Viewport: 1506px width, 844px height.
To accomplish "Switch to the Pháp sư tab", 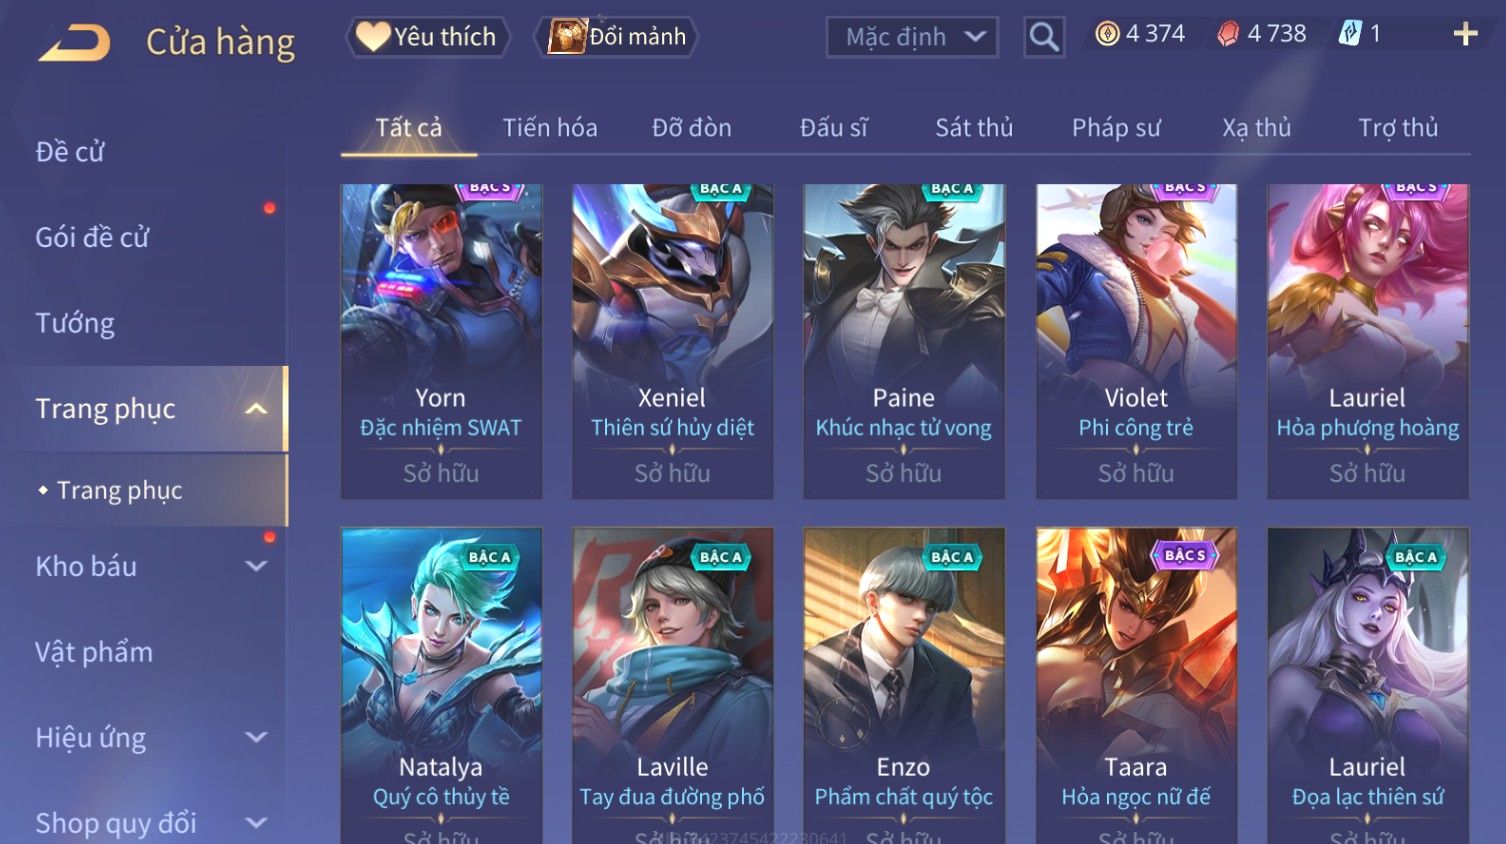I will click(1116, 128).
